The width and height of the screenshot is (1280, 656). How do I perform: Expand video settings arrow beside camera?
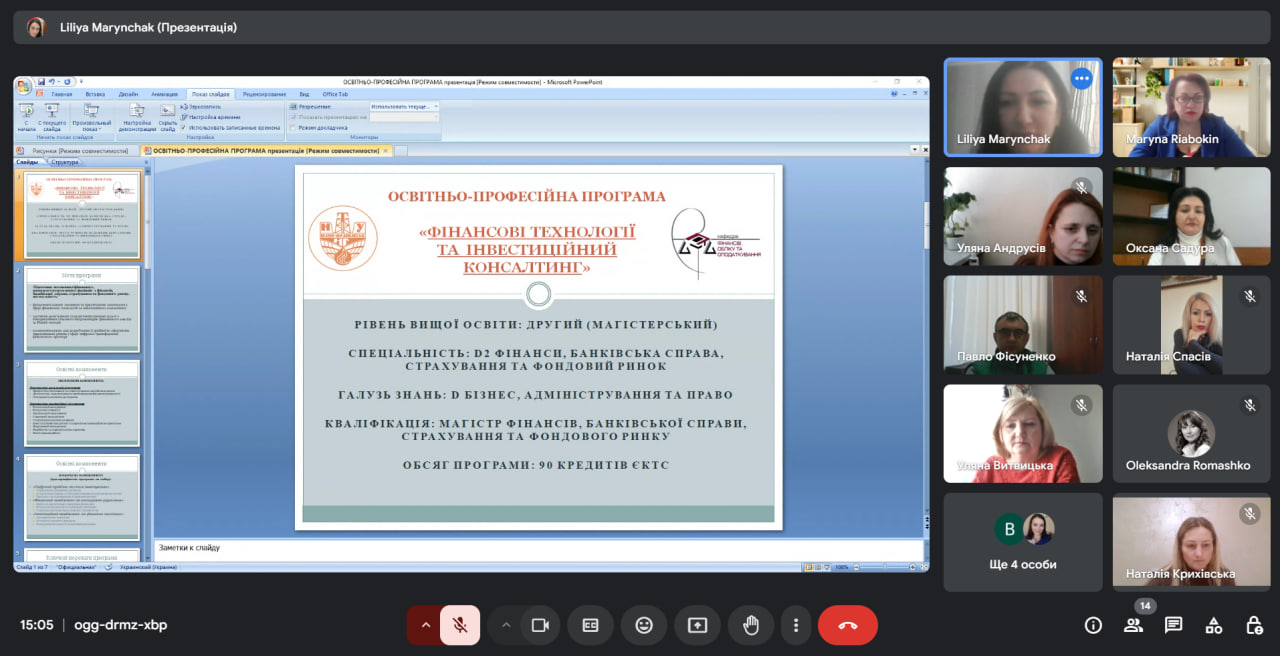506,625
